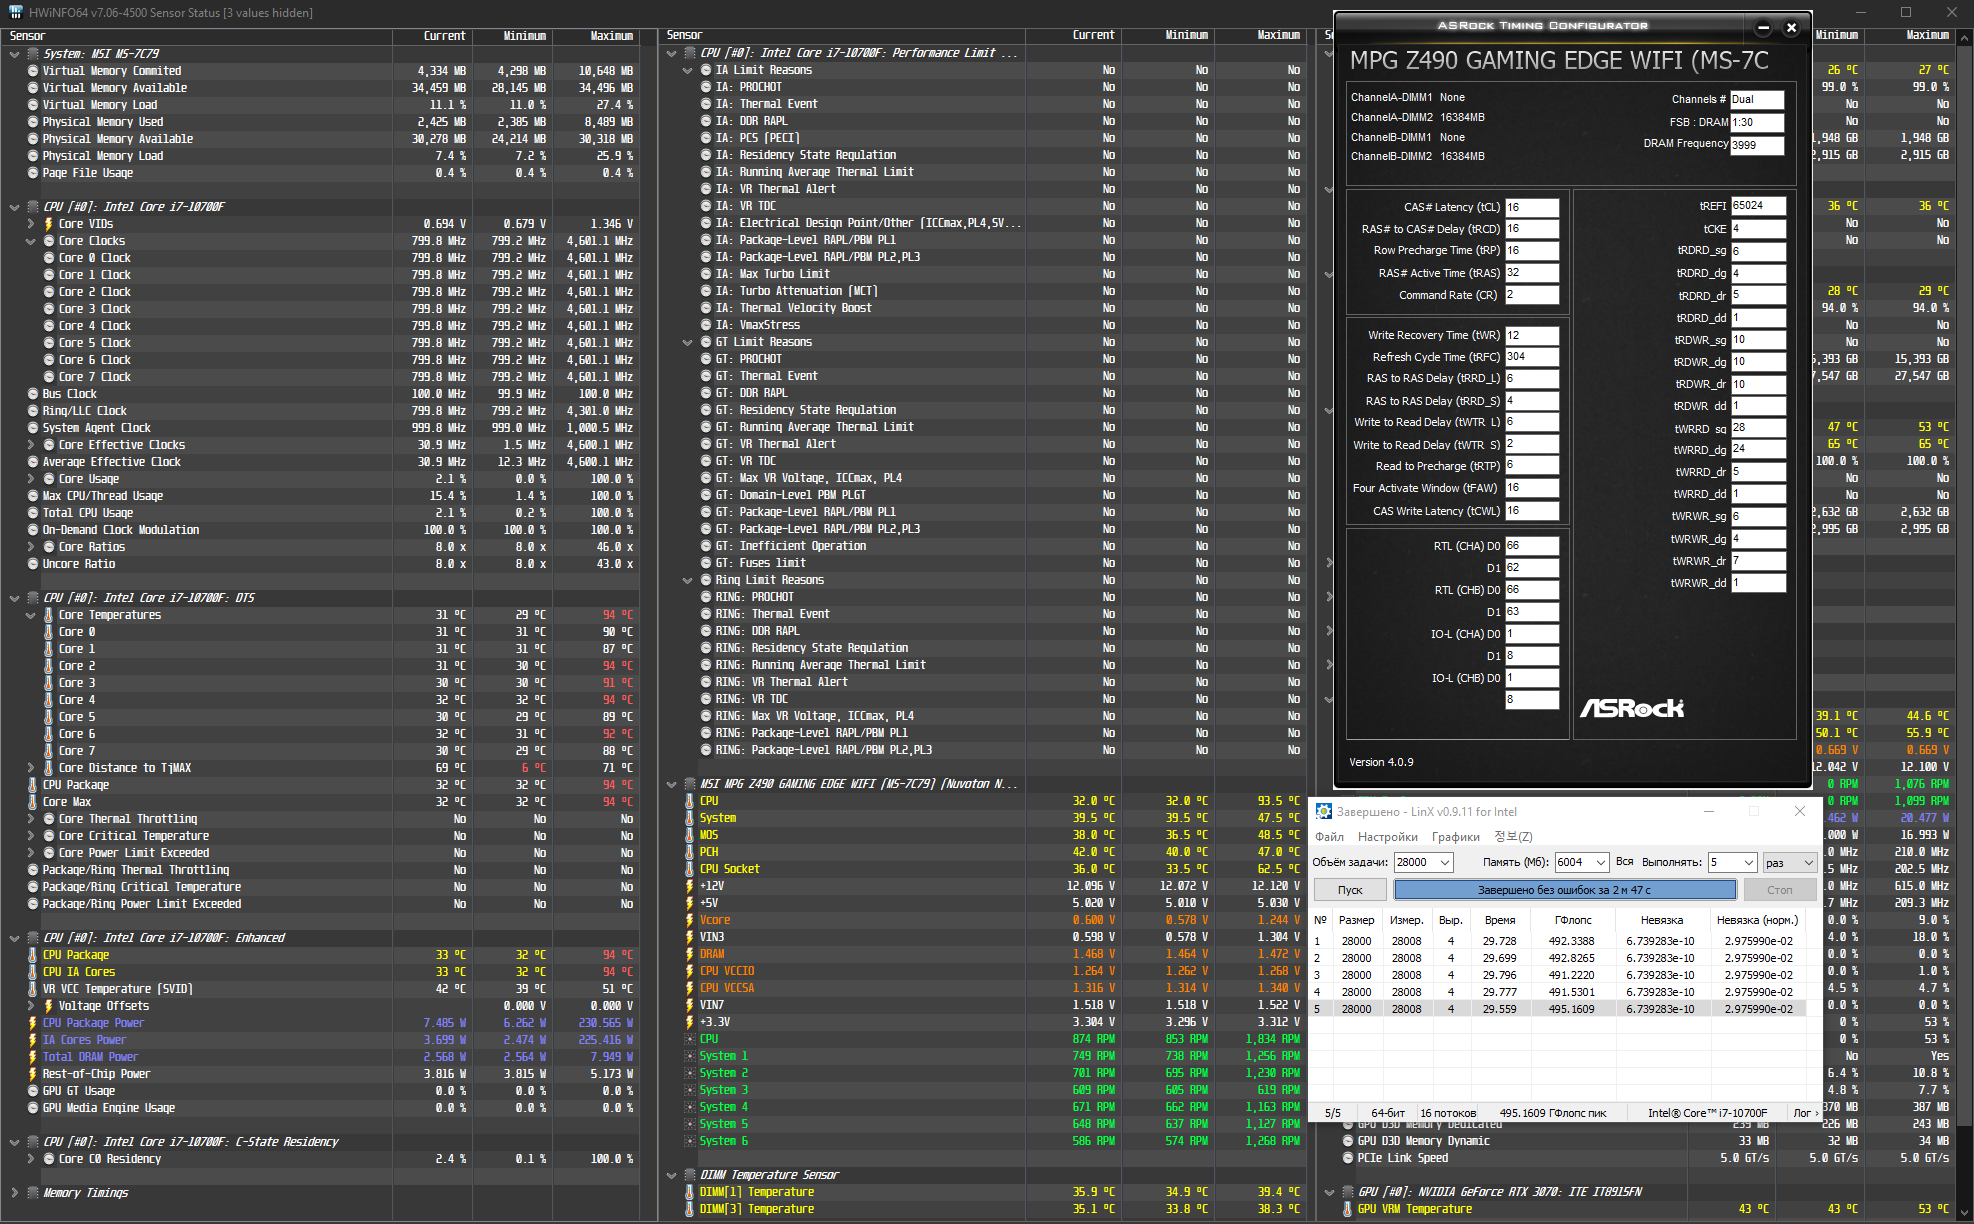Expand the Memory Timings section
1974x1224 pixels.
[x=14, y=1193]
